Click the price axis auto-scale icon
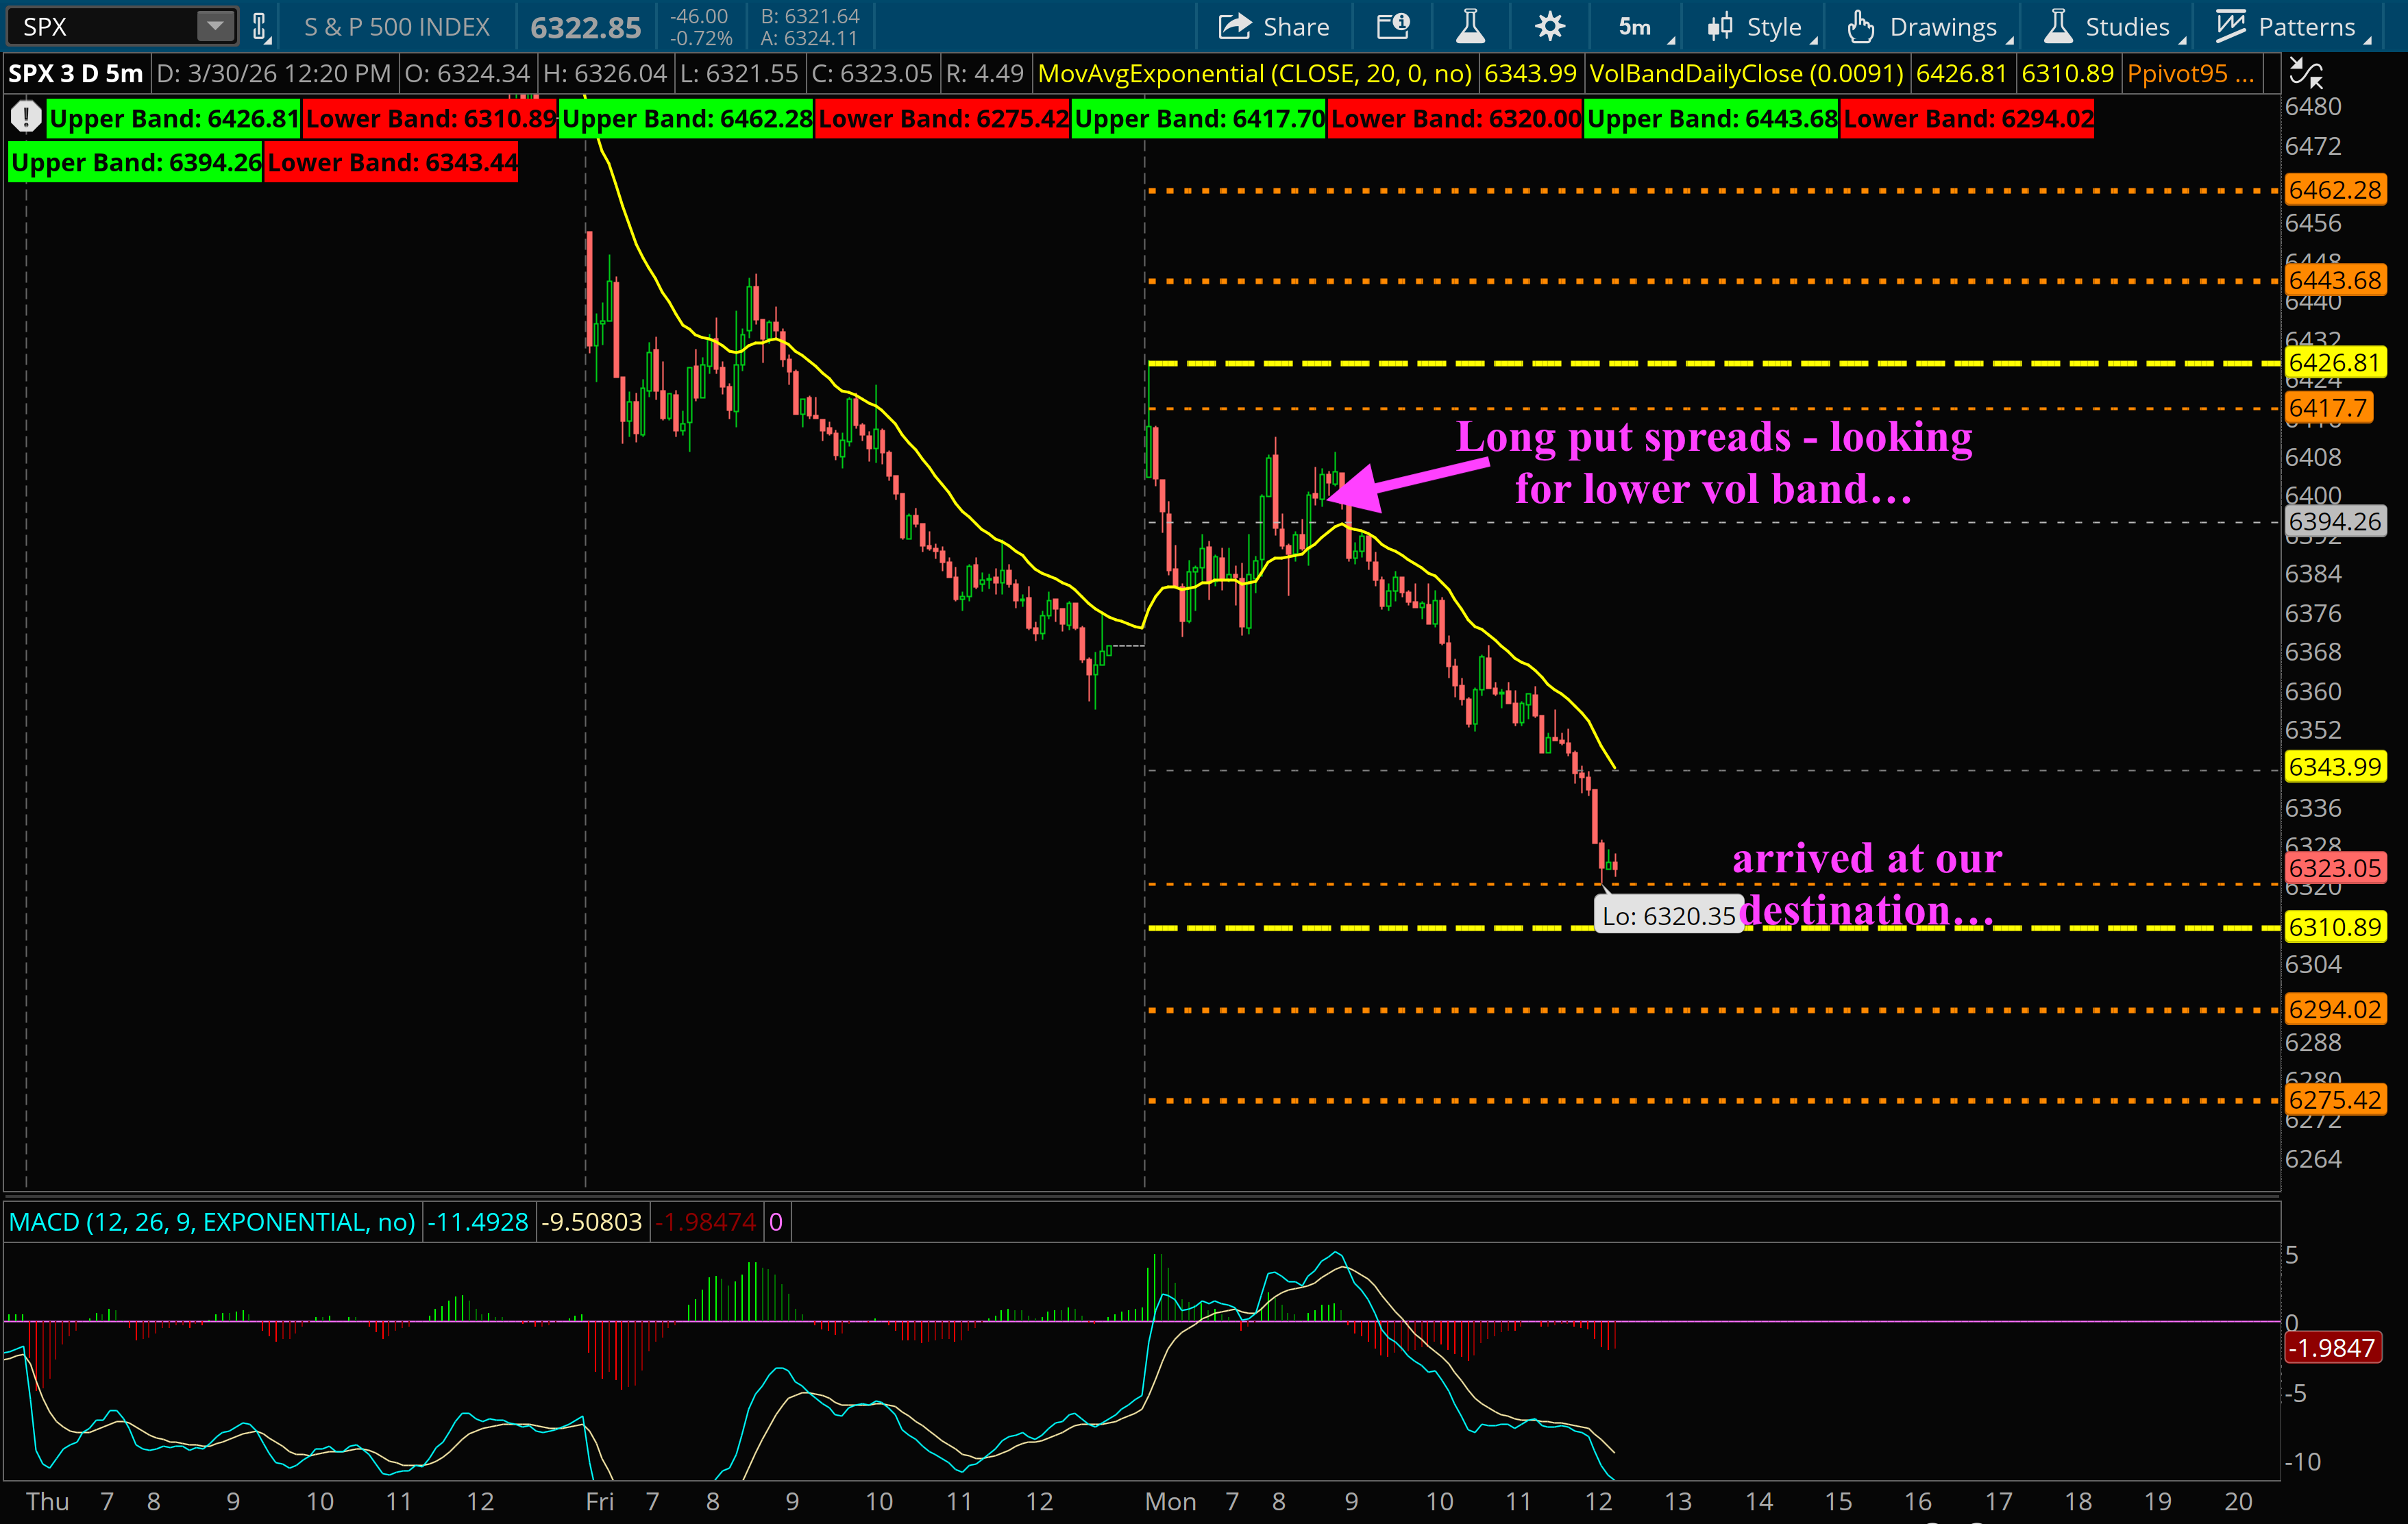The image size is (2408, 1524). 2306,73
